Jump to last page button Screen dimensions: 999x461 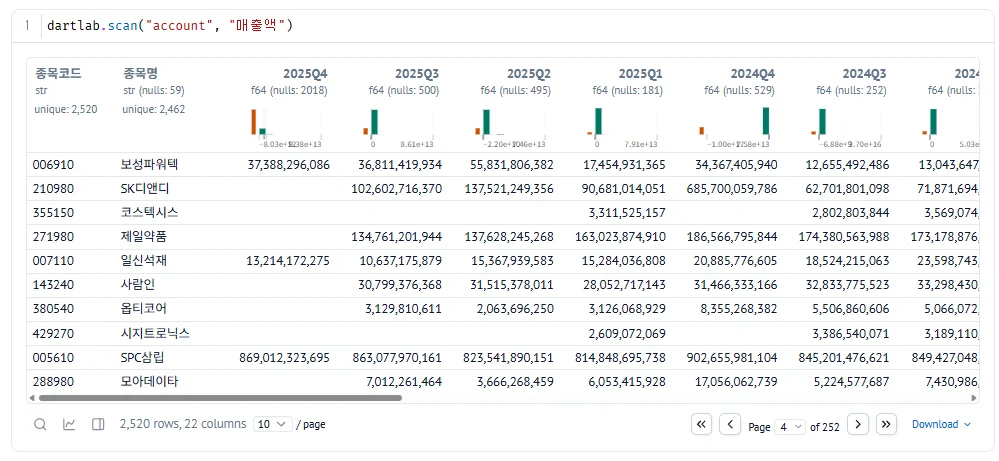[x=886, y=424]
